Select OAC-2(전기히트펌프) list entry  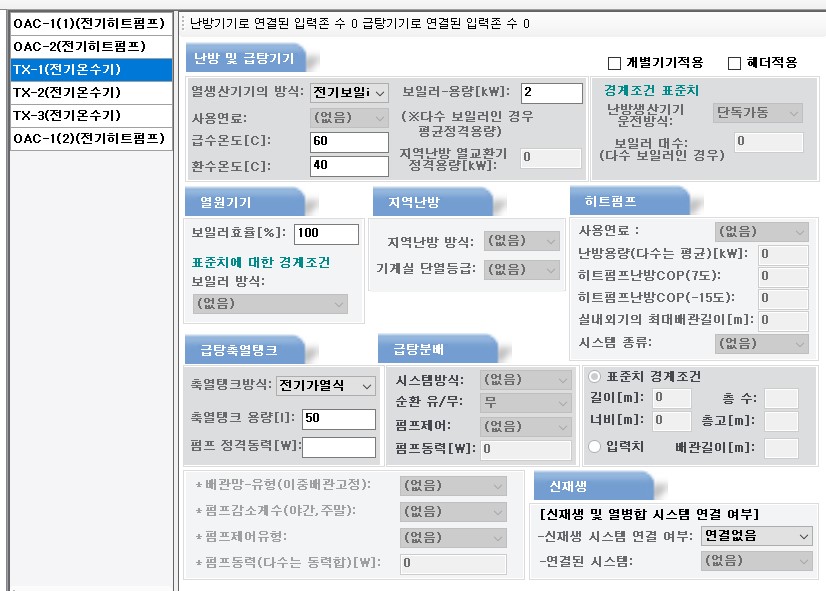(x=79, y=46)
